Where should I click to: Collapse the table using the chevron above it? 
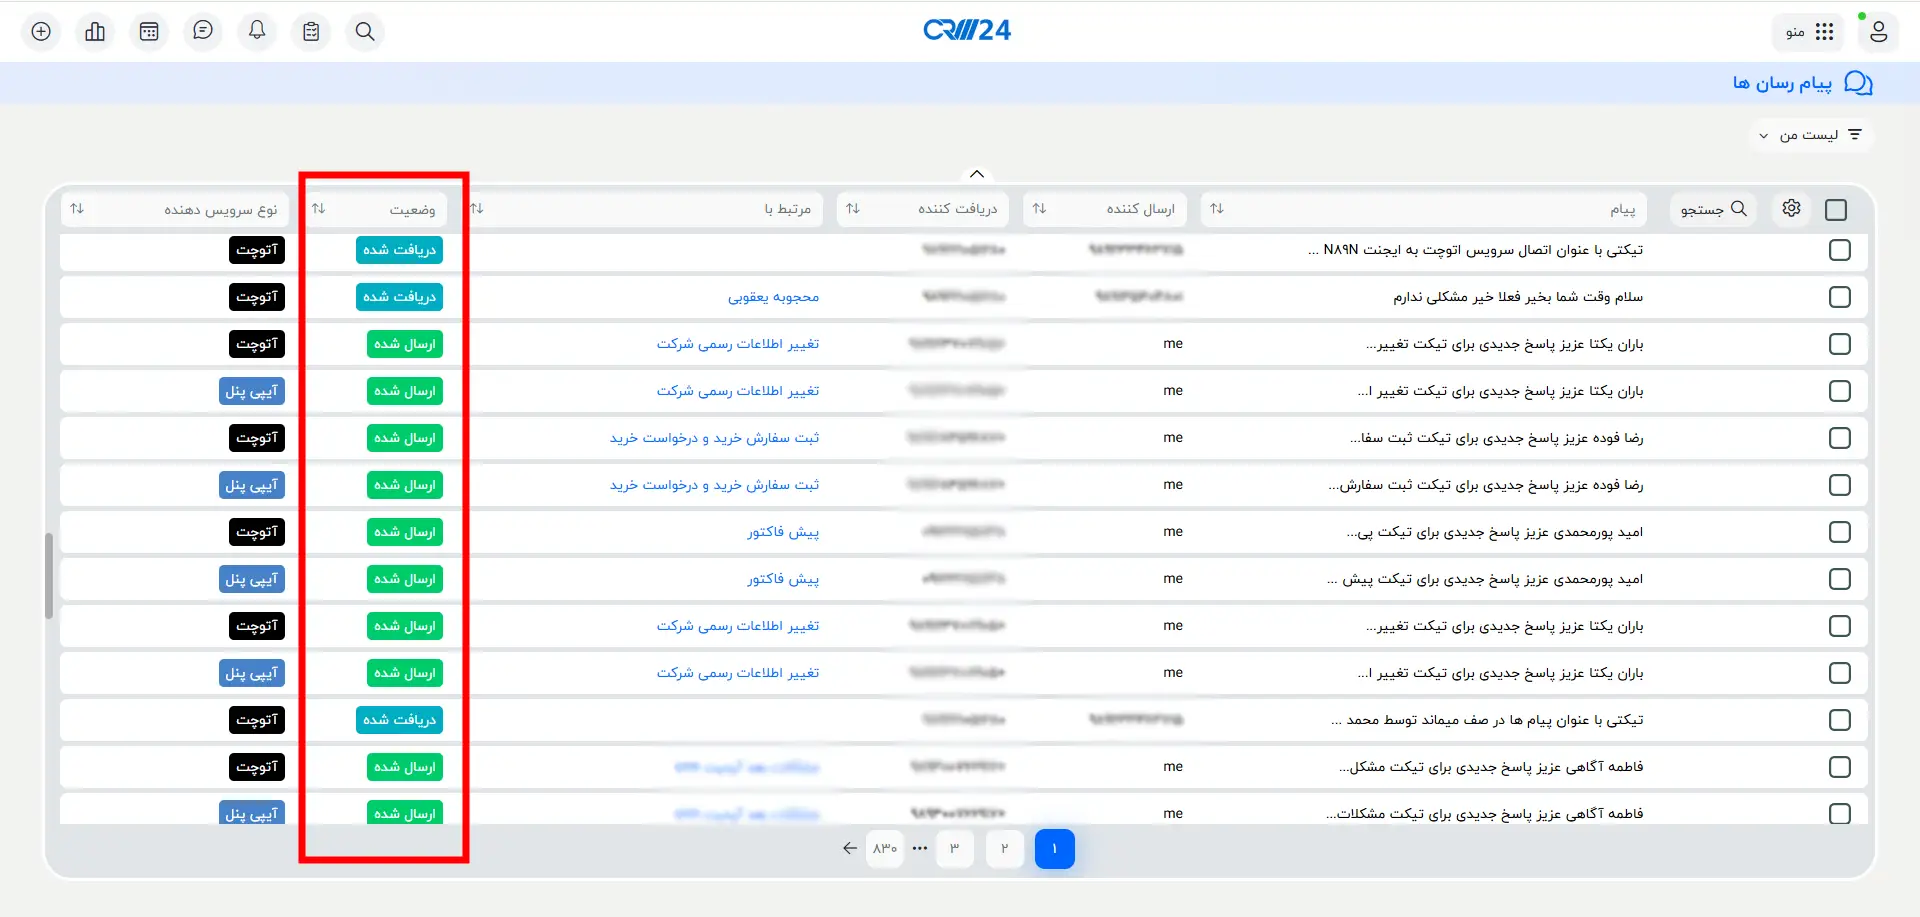click(x=976, y=173)
